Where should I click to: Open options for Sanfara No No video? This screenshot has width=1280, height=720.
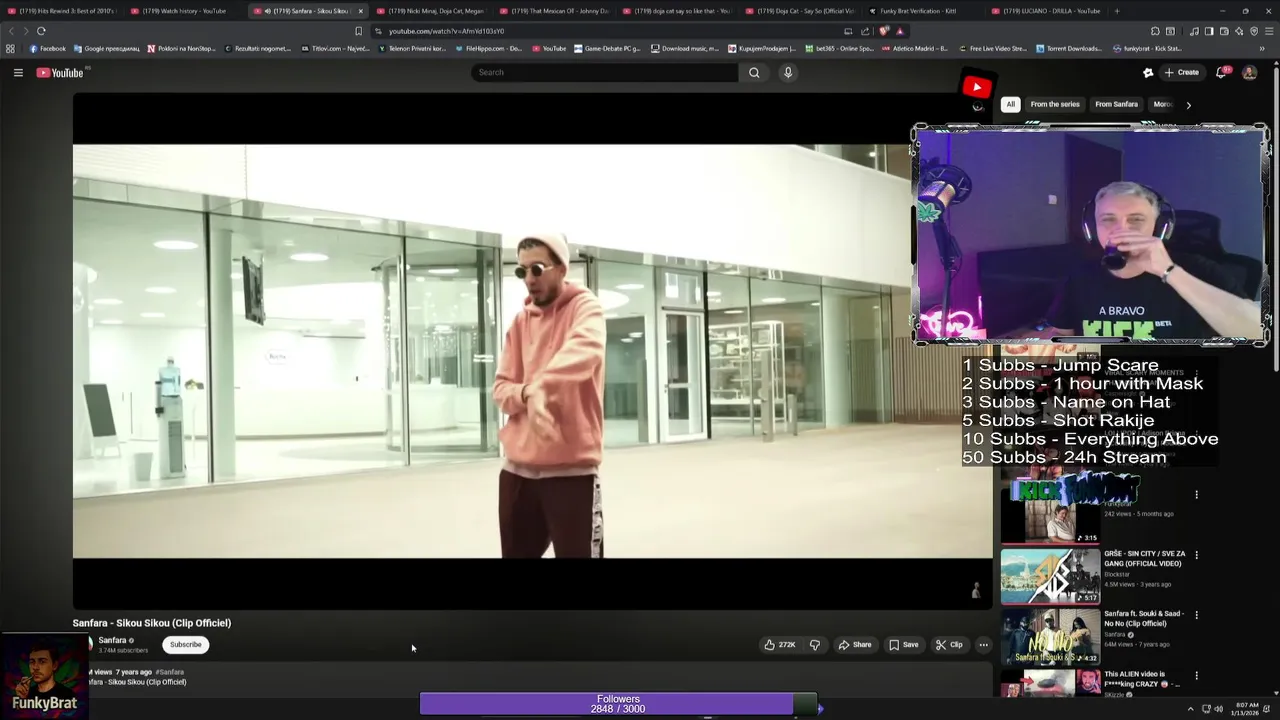tap(1196, 615)
